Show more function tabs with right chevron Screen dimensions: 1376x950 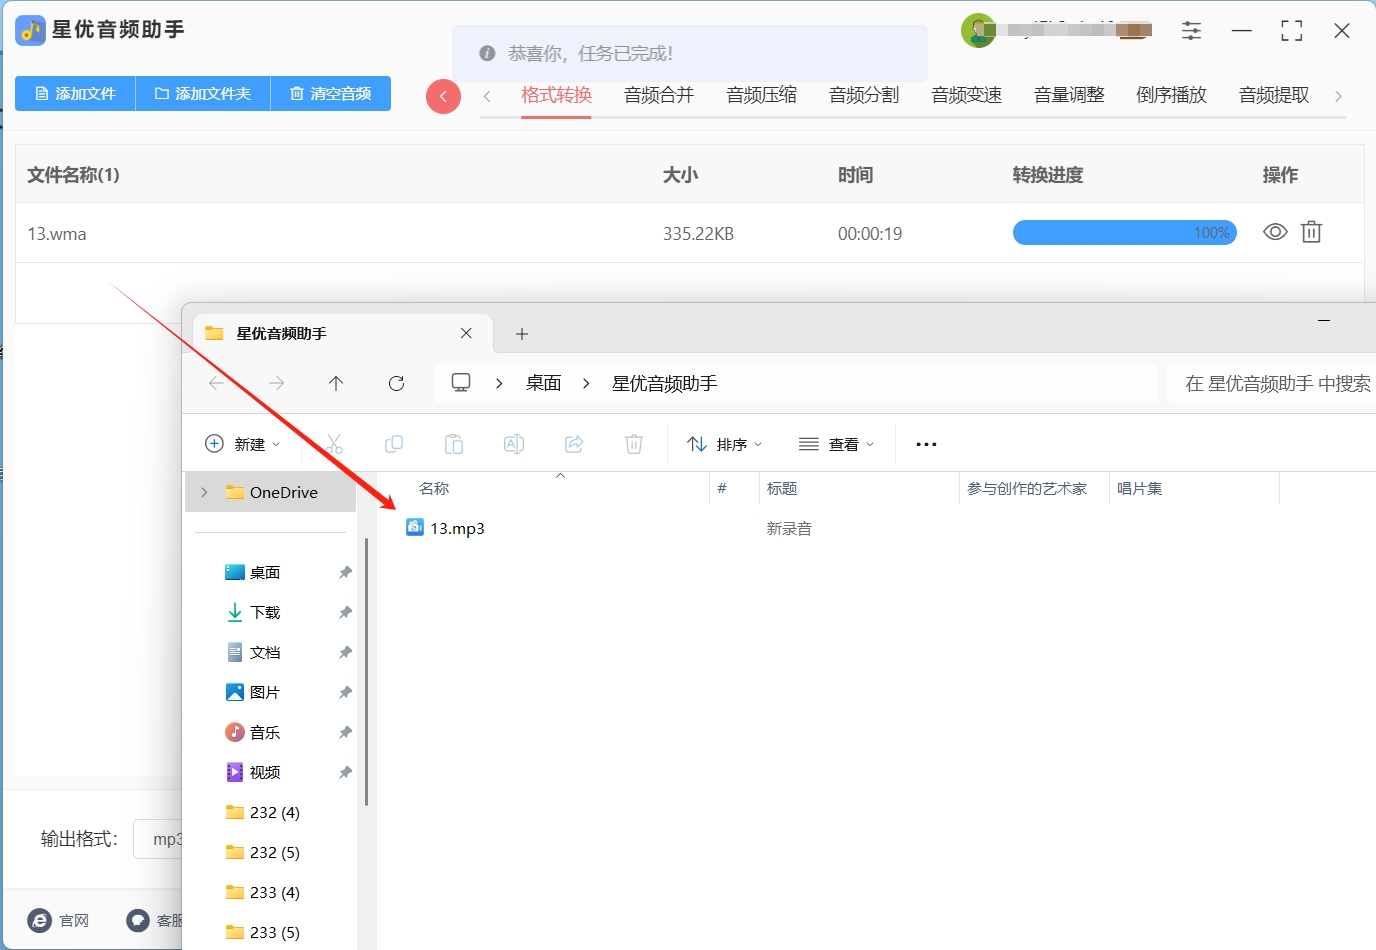[1338, 96]
